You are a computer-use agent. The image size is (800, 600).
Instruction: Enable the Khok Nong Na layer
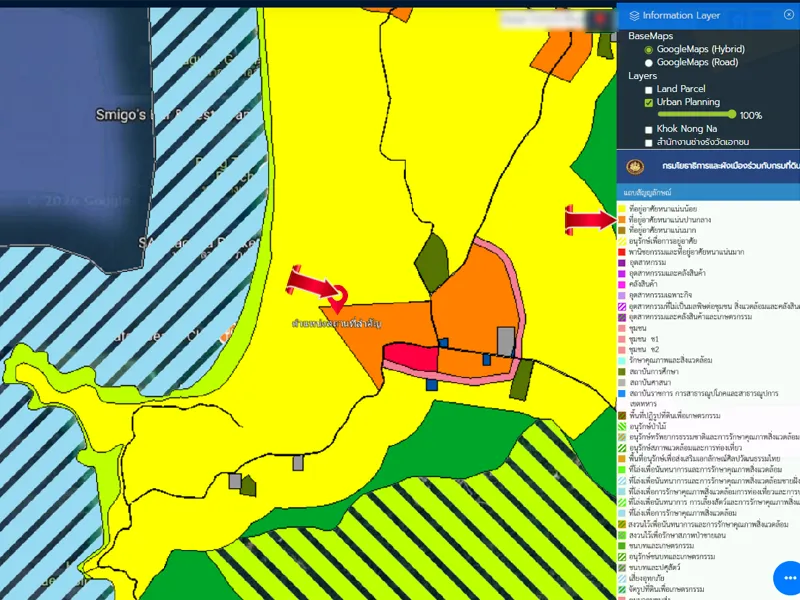[x=649, y=129]
